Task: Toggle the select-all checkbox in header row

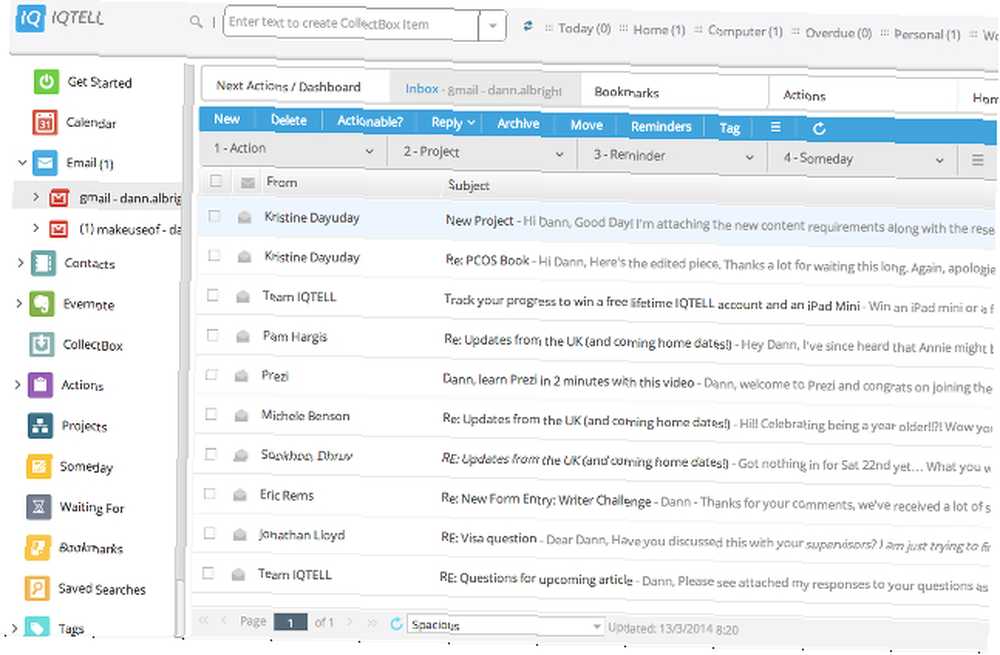Action: point(216,181)
